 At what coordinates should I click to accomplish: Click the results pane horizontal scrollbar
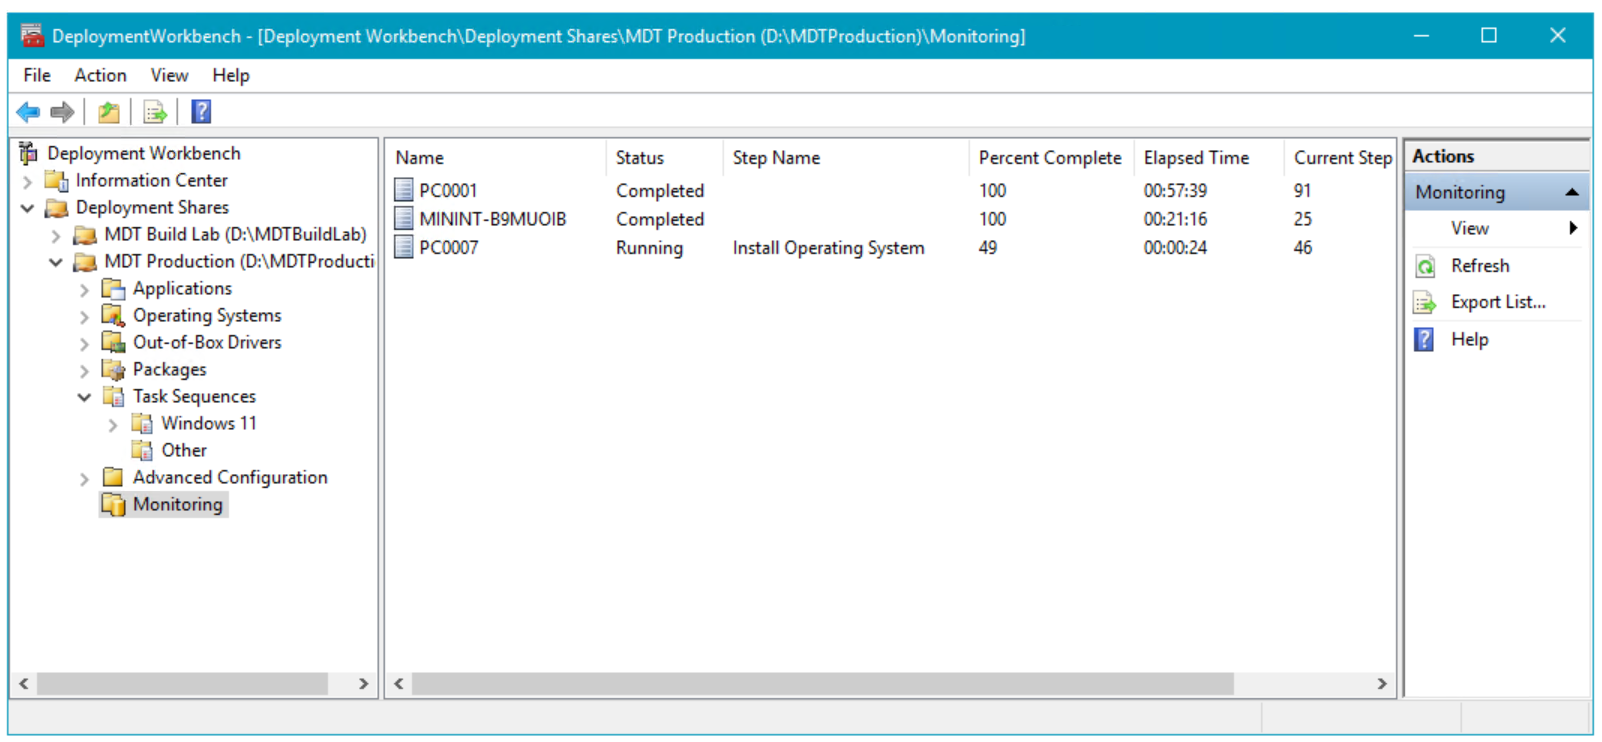822,684
